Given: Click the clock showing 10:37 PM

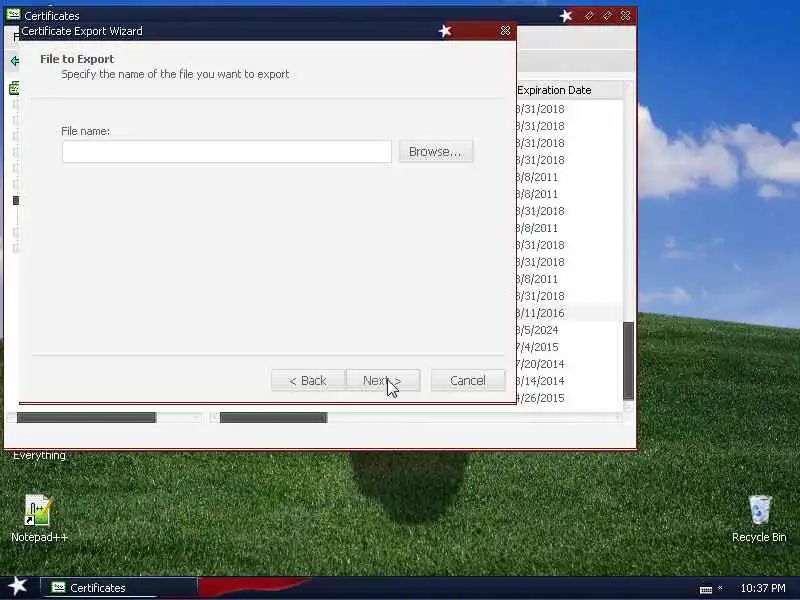Looking at the screenshot, I should coord(763,588).
